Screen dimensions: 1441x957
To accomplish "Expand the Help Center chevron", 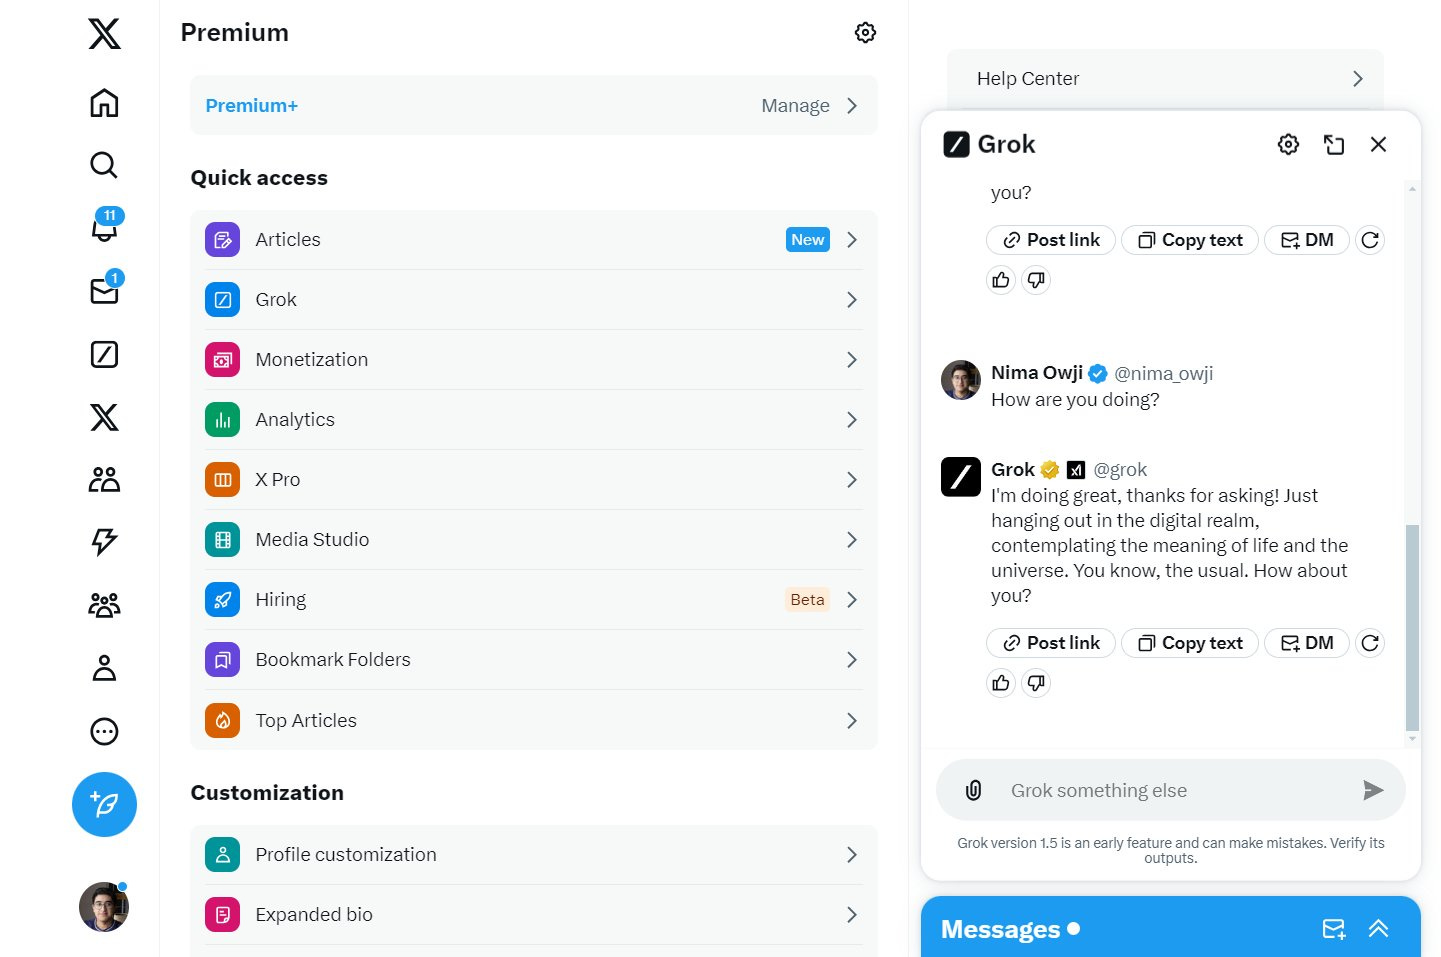I will (x=1357, y=78).
